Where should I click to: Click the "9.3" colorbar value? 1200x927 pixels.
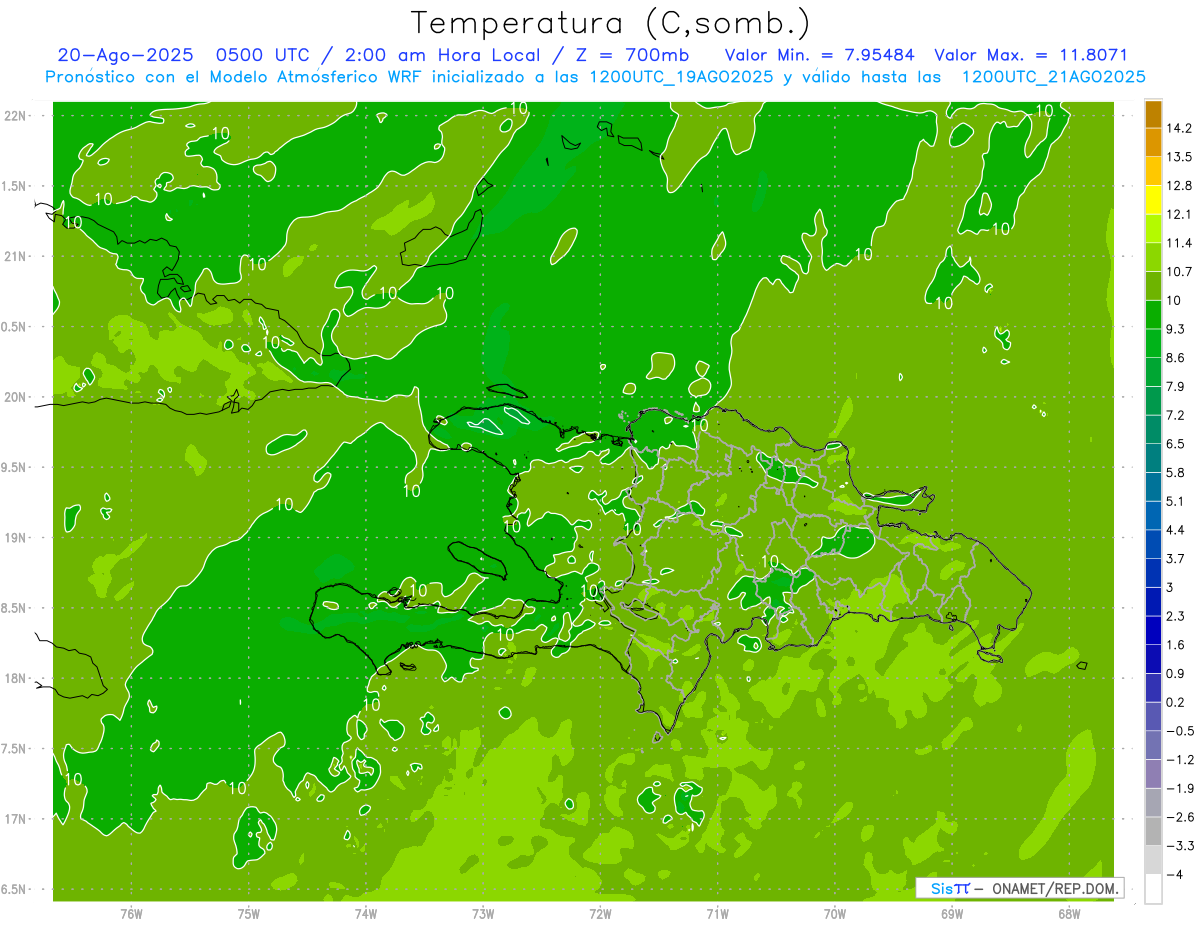(x=1175, y=329)
